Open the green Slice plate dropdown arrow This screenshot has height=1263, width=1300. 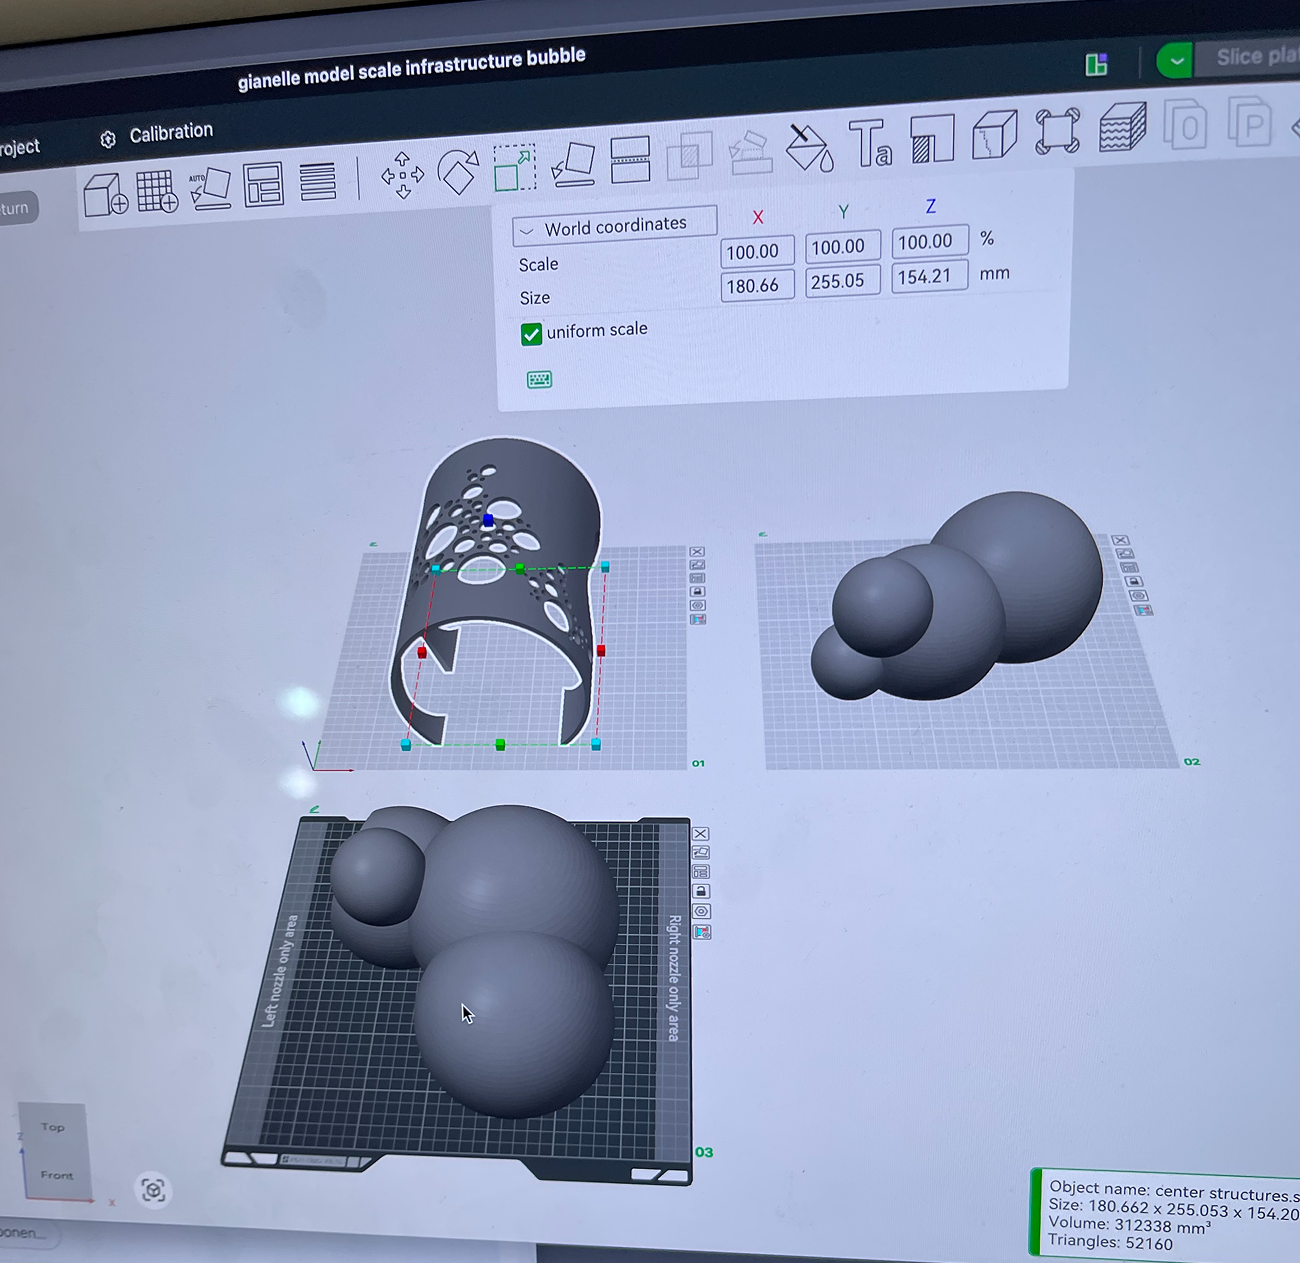(x=1176, y=60)
